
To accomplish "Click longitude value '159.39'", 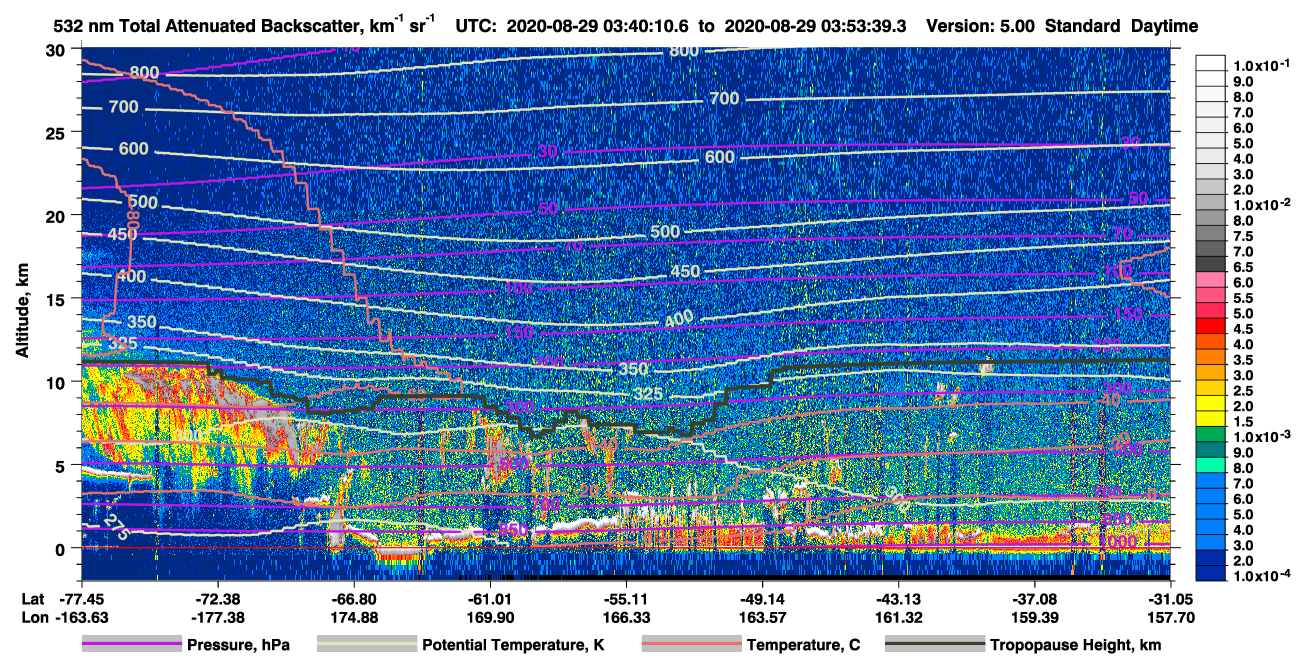I will (1036, 617).
